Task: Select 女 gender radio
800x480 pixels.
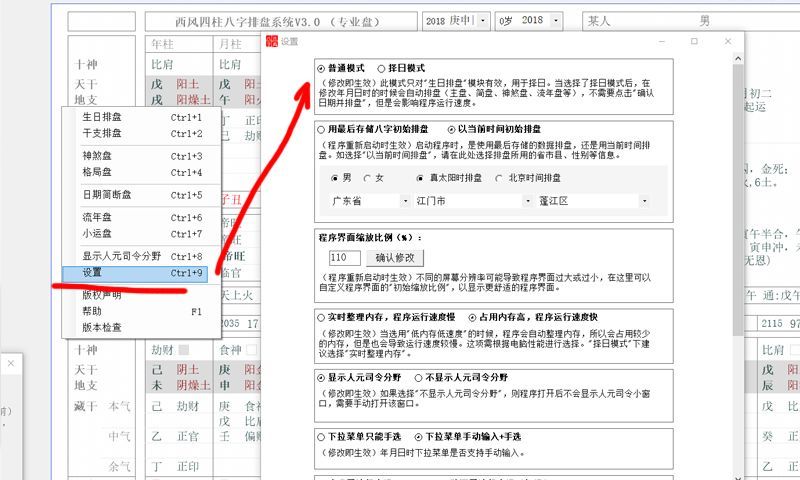Action: pos(367,178)
